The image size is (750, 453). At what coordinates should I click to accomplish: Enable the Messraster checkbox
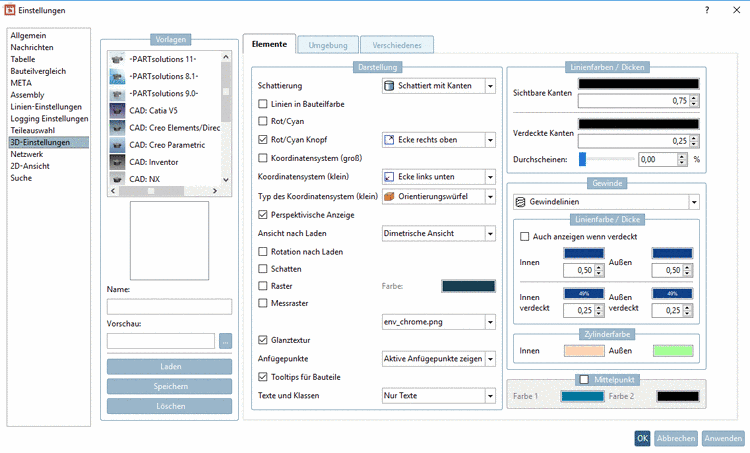click(x=263, y=303)
